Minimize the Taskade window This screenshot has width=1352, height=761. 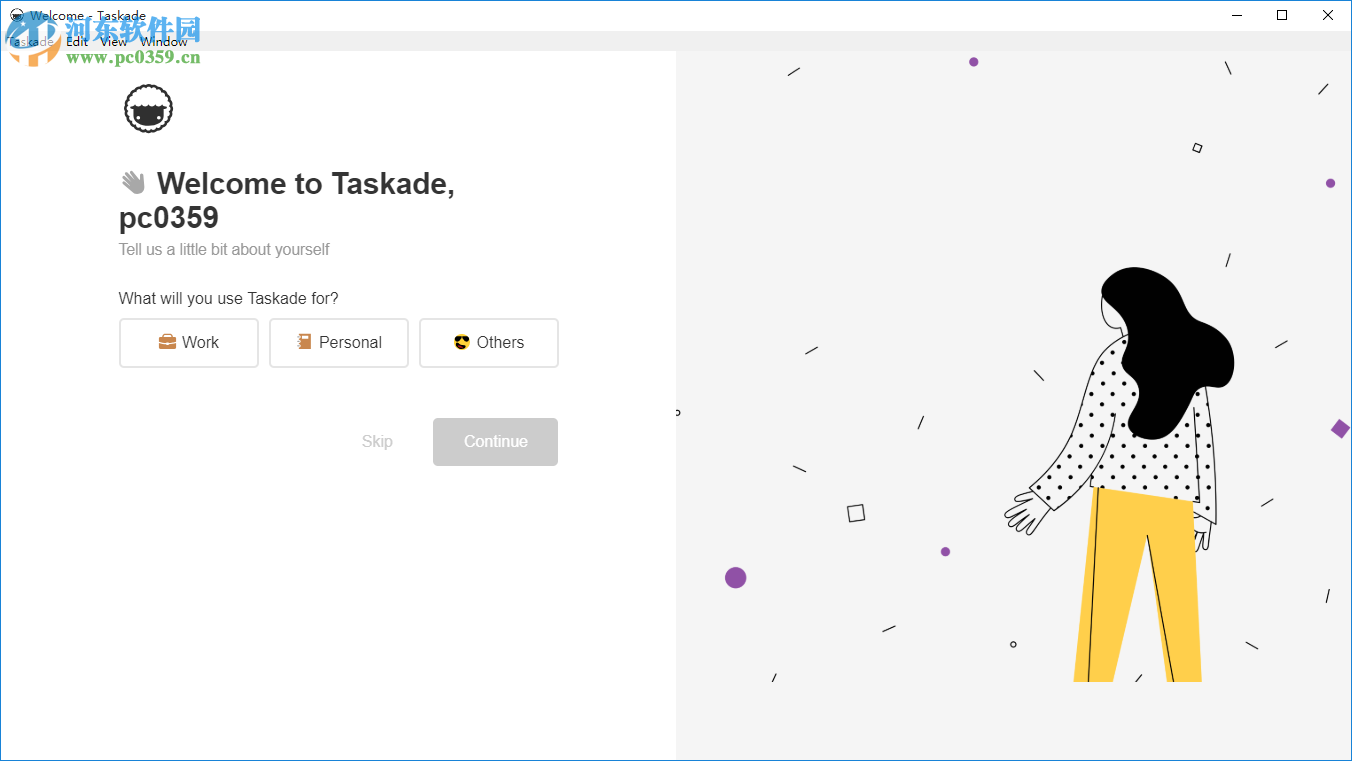click(1236, 15)
